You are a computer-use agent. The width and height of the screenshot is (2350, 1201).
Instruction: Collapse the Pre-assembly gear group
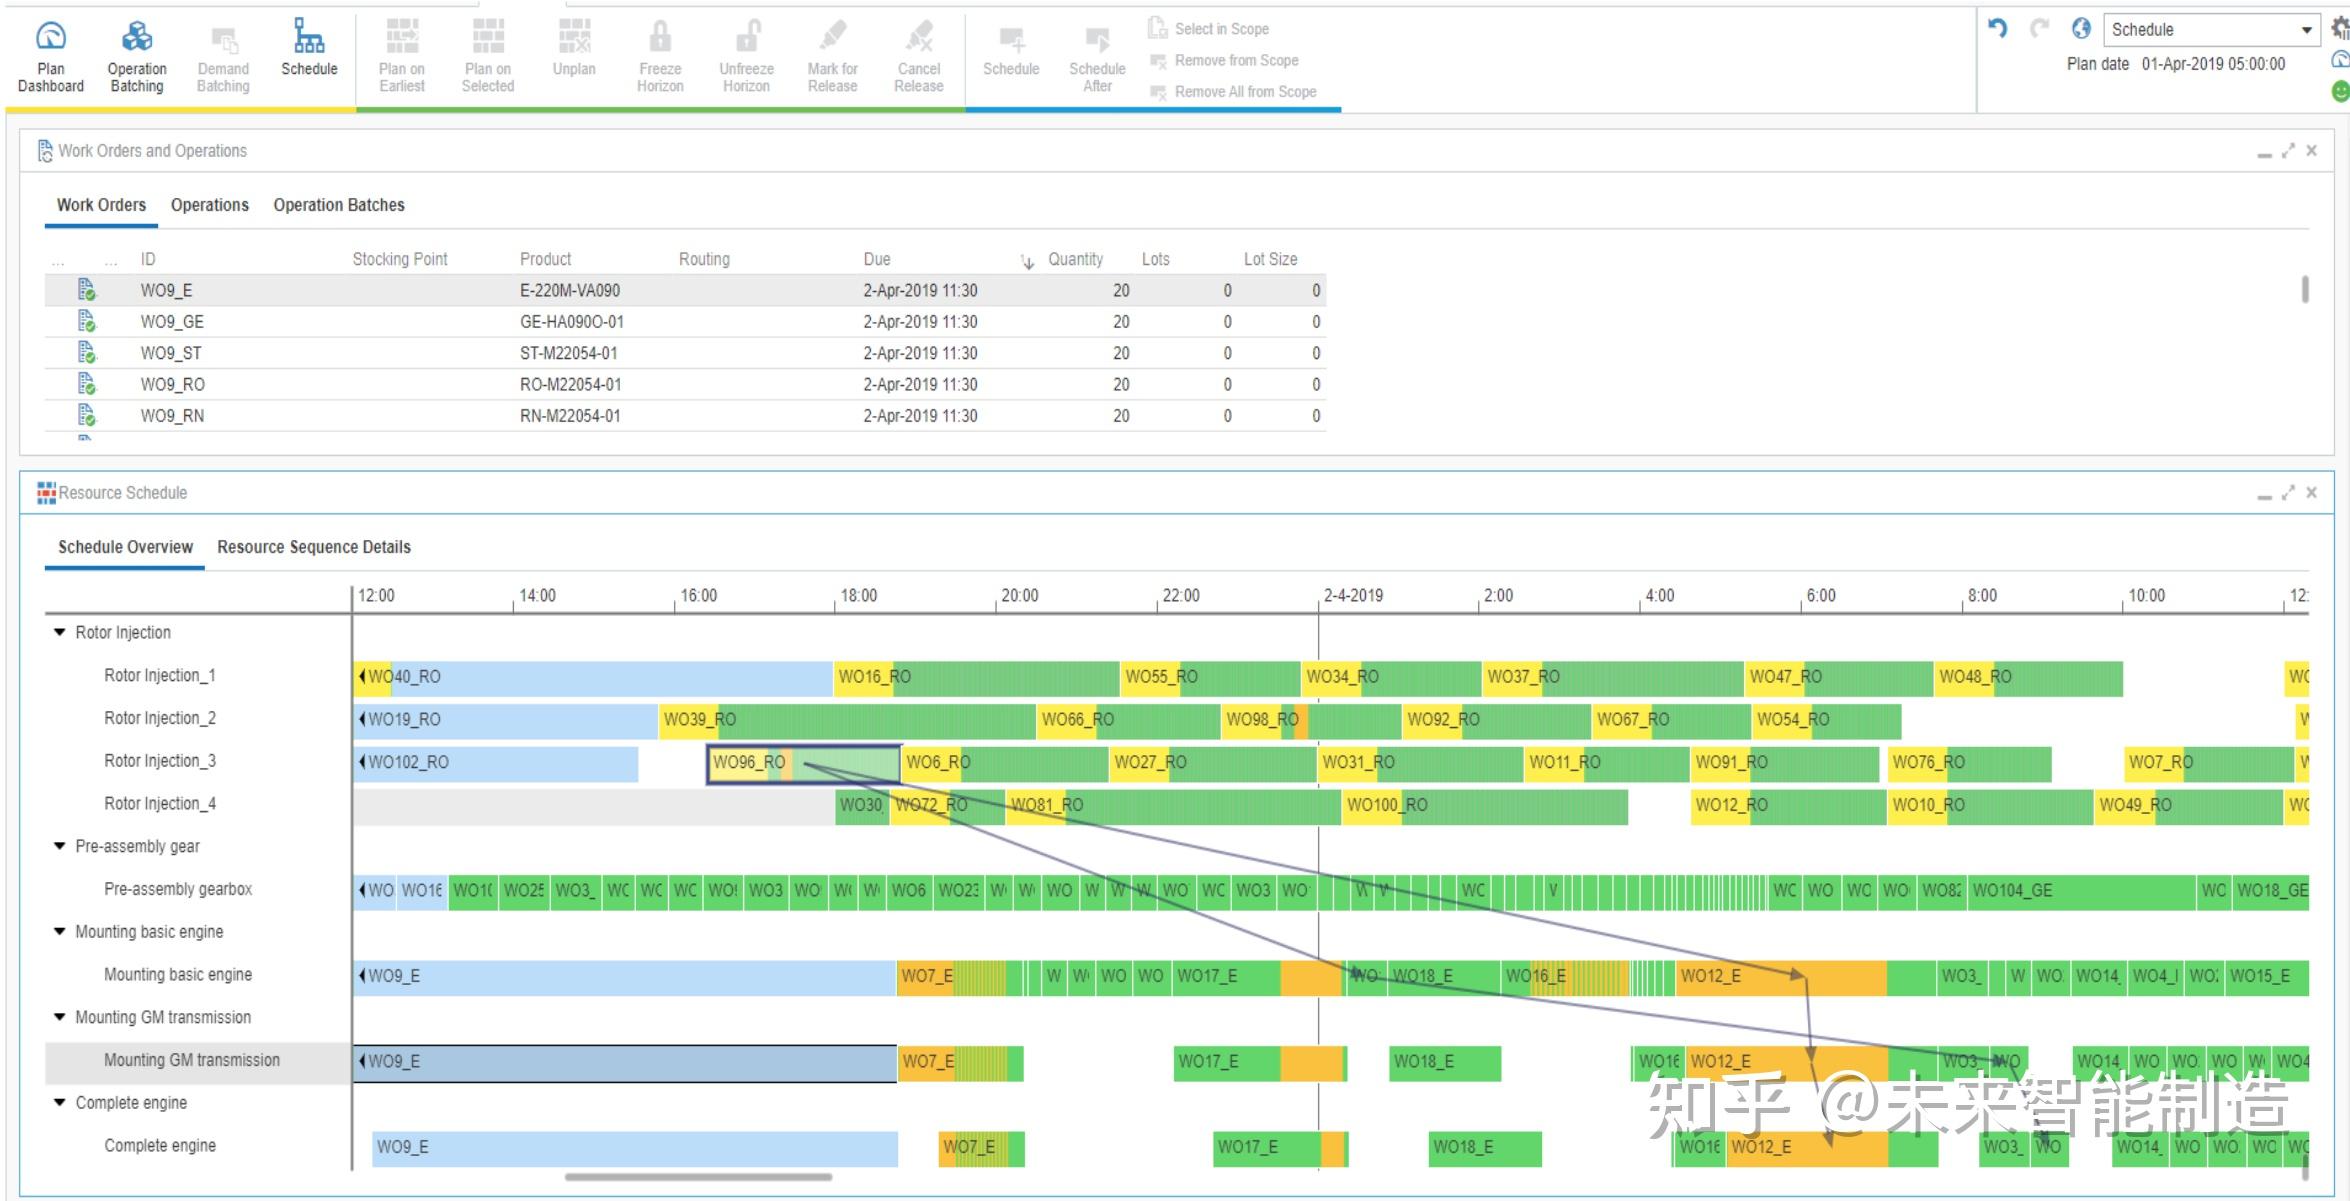(x=60, y=846)
